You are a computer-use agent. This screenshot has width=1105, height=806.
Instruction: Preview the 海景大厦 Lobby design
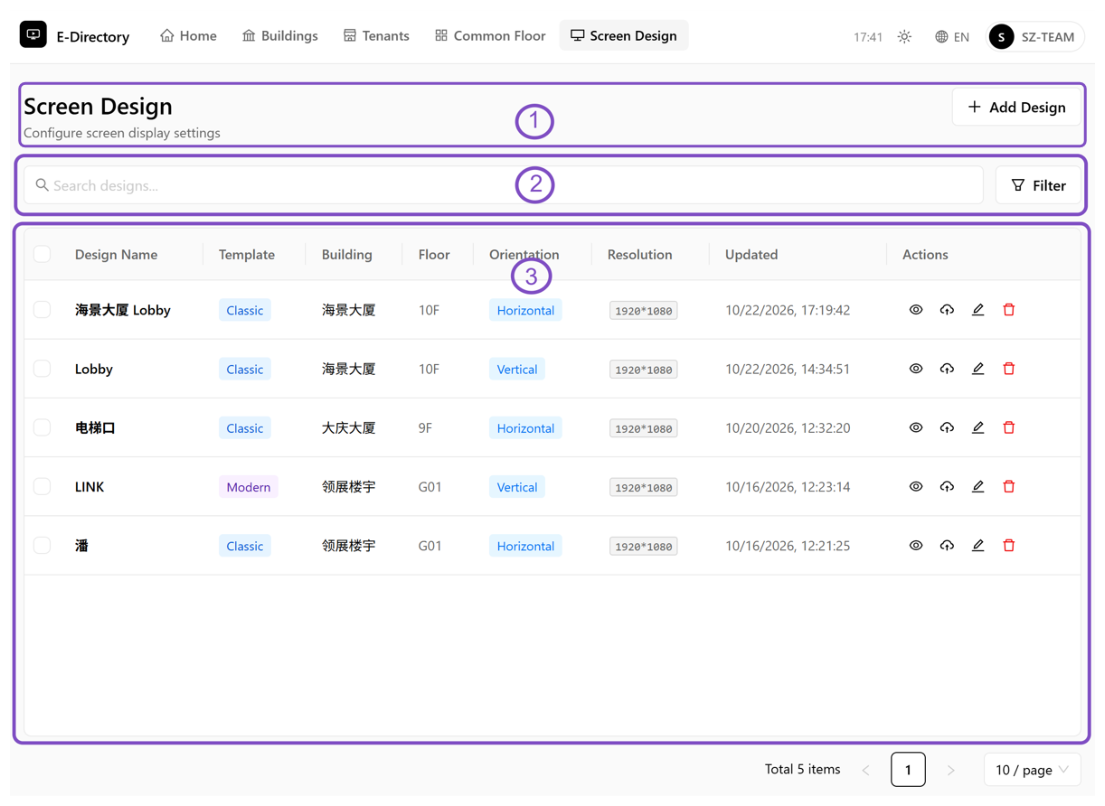tap(915, 310)
